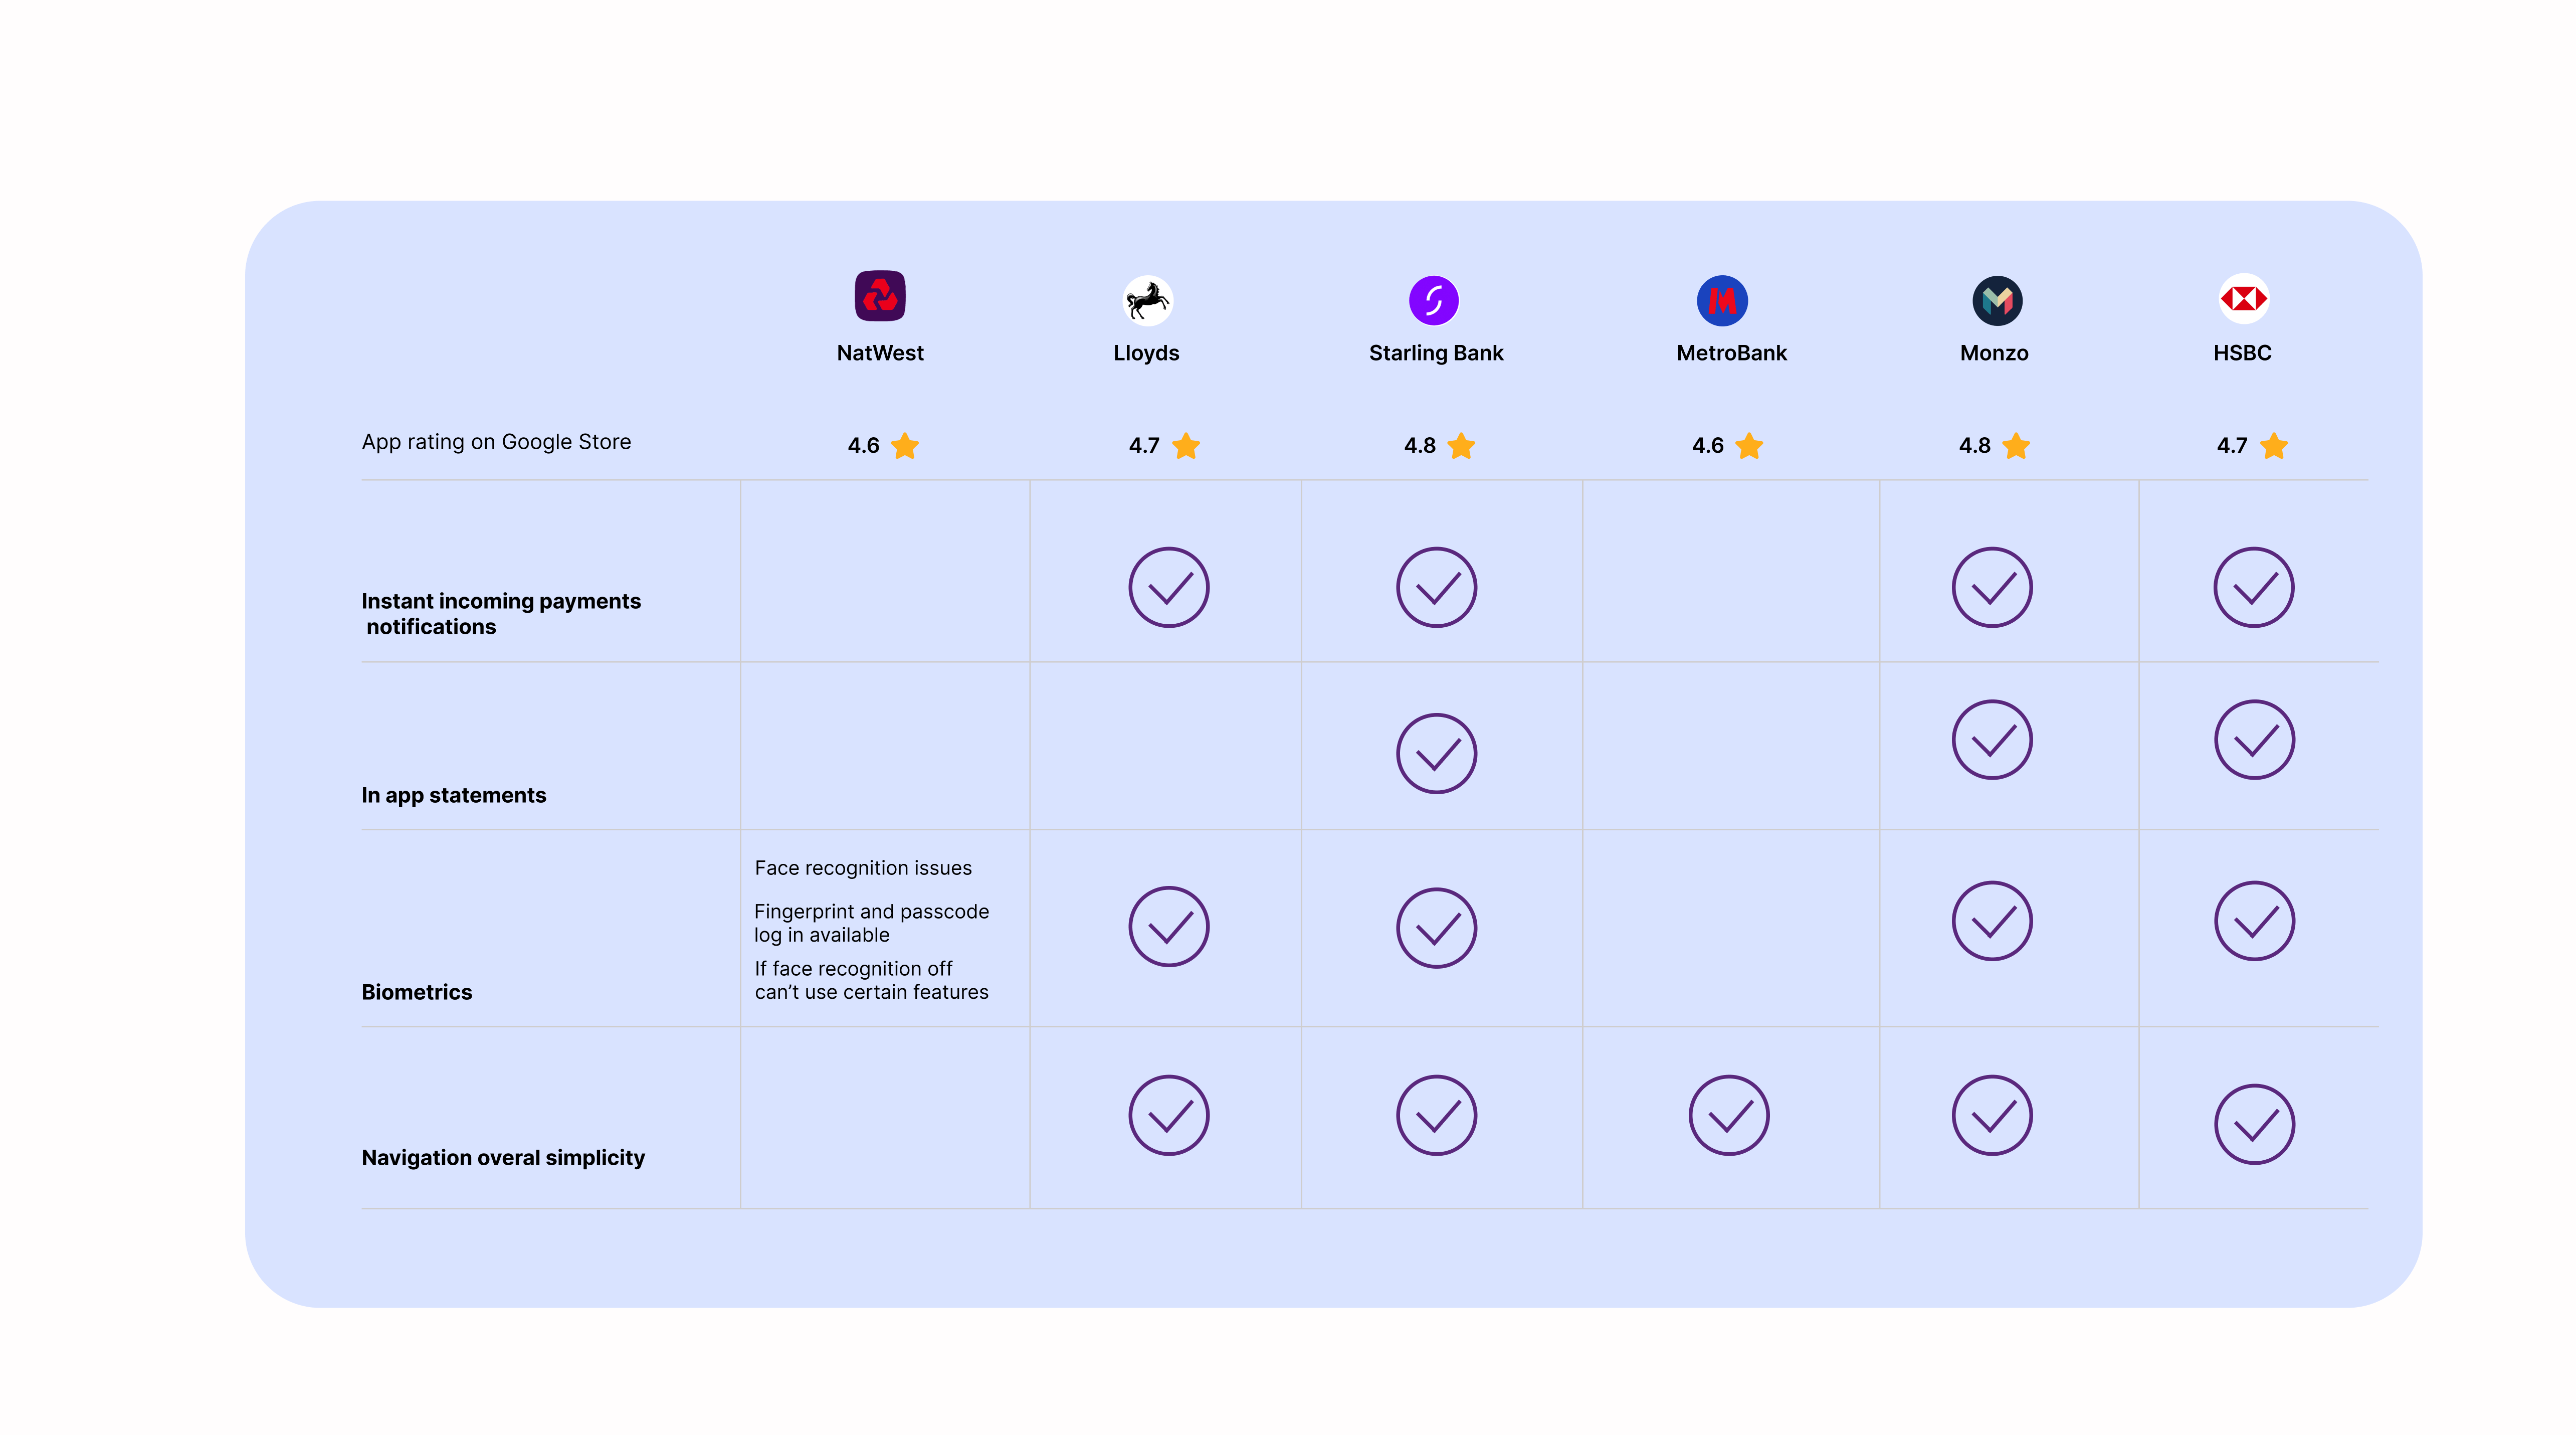Select the Monzo logo icon
The width and height of the screenshot is (2576, 1435).
coord(1997,300)
